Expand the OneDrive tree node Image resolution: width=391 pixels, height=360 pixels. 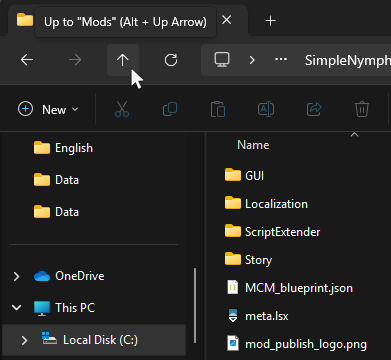(16, 276)
